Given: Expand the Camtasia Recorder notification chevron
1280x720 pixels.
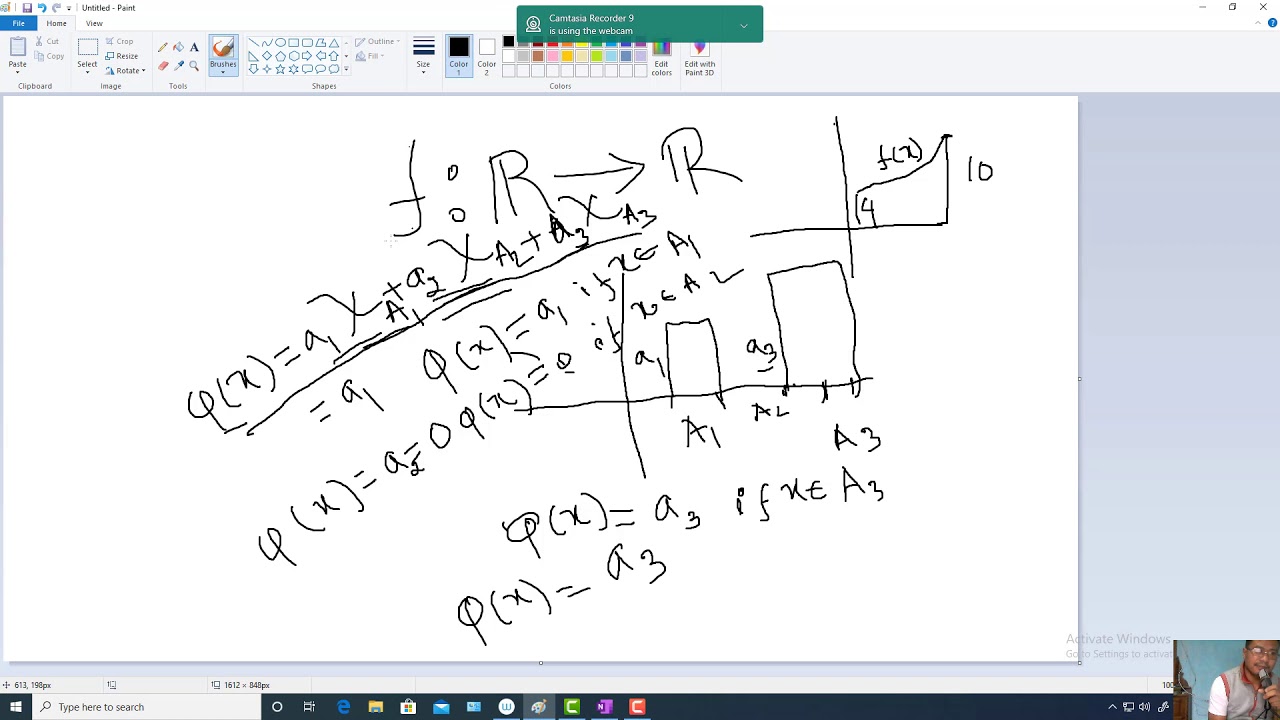Looking at the screenshot, I should (x=743, y=25).
